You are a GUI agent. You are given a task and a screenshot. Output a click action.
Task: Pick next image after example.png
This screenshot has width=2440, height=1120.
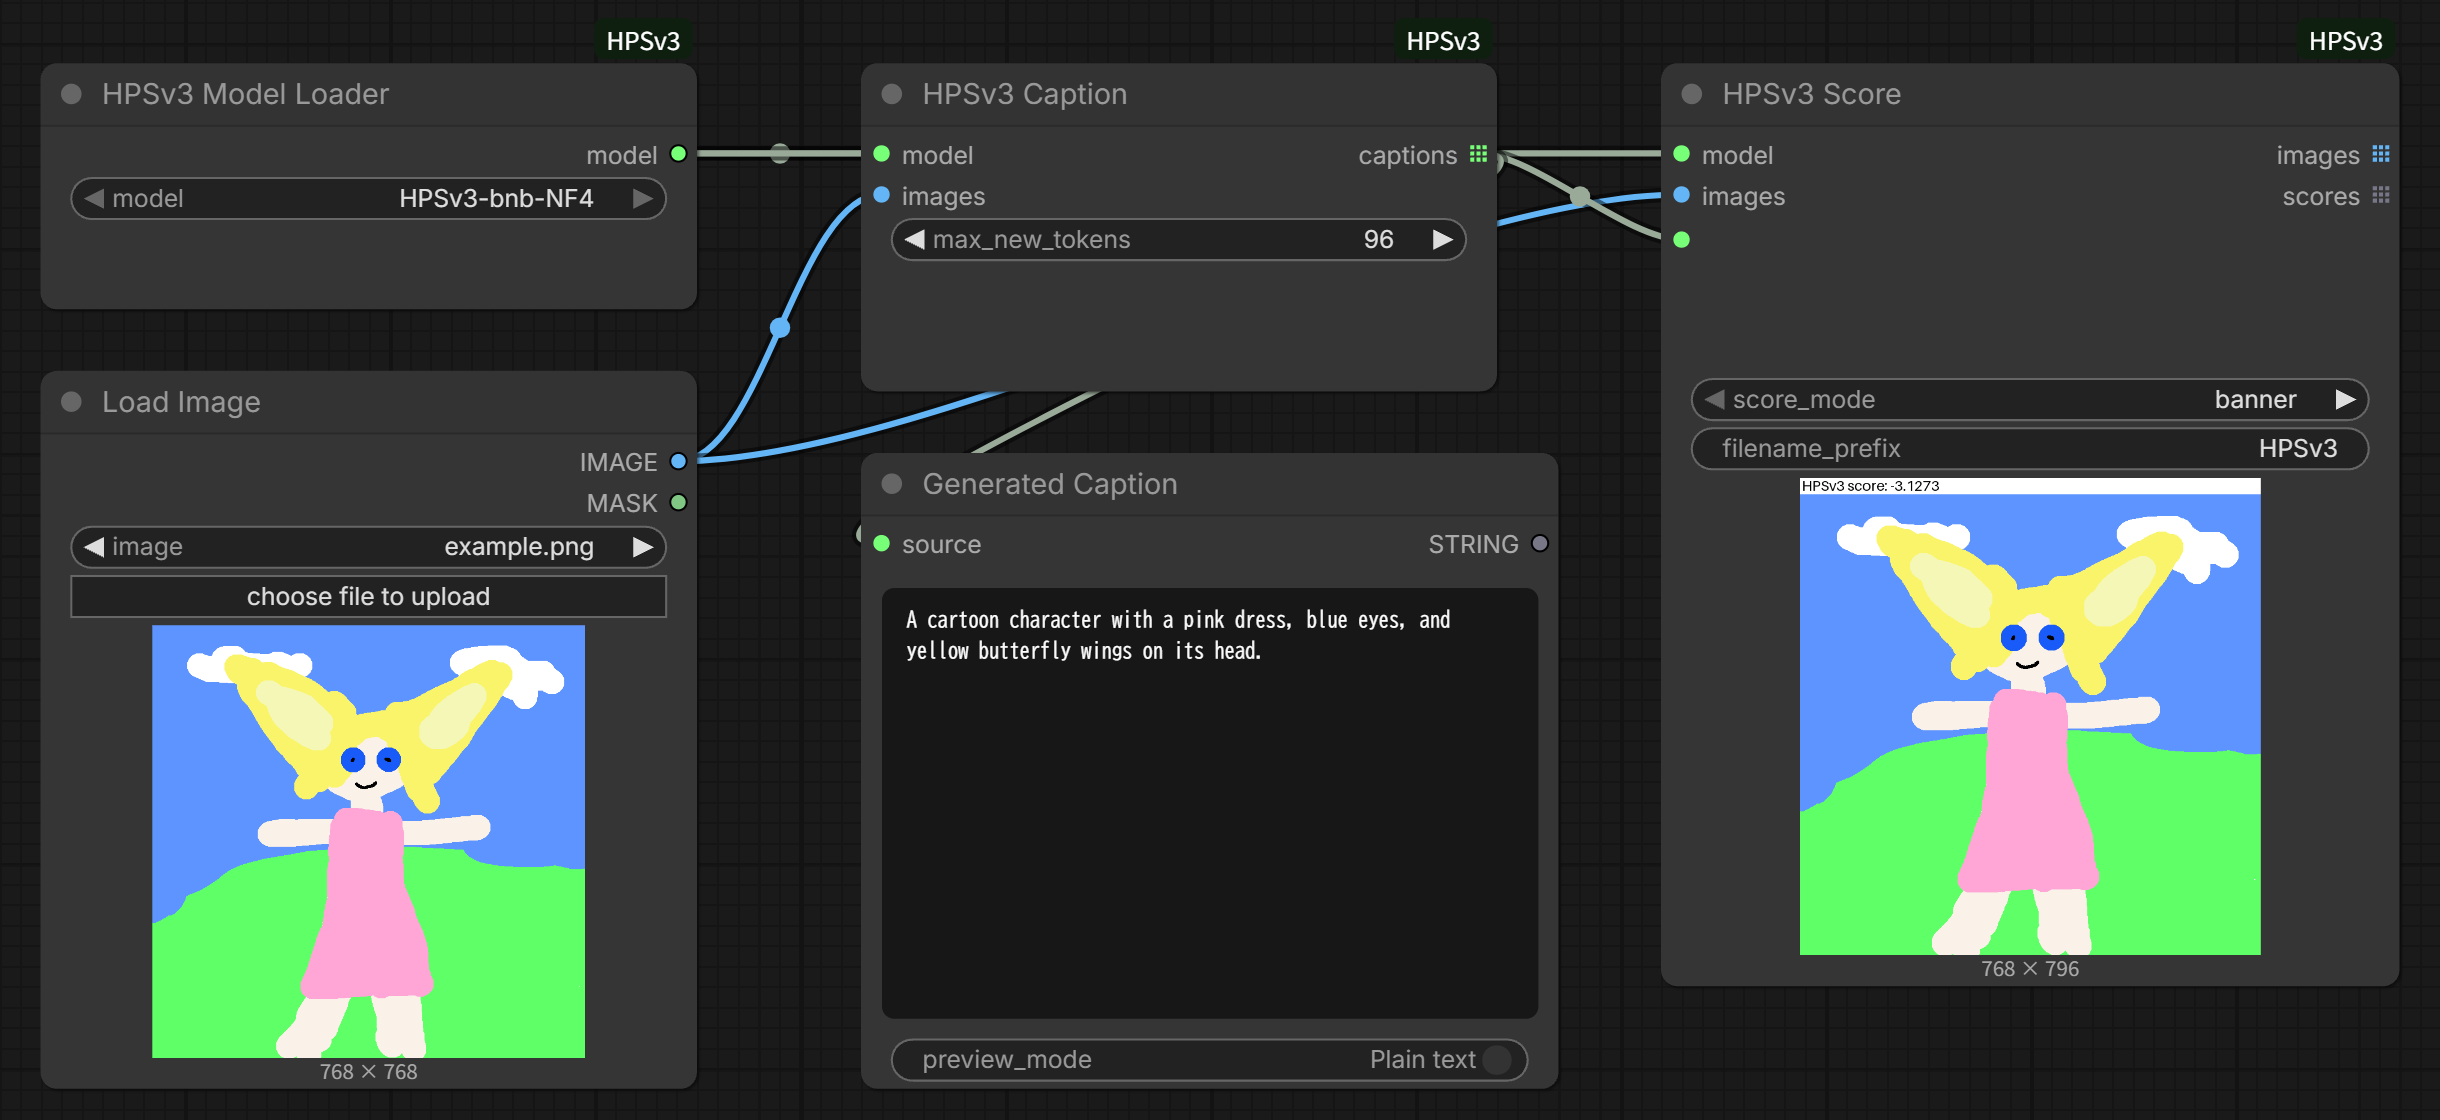tap(643, 546)
